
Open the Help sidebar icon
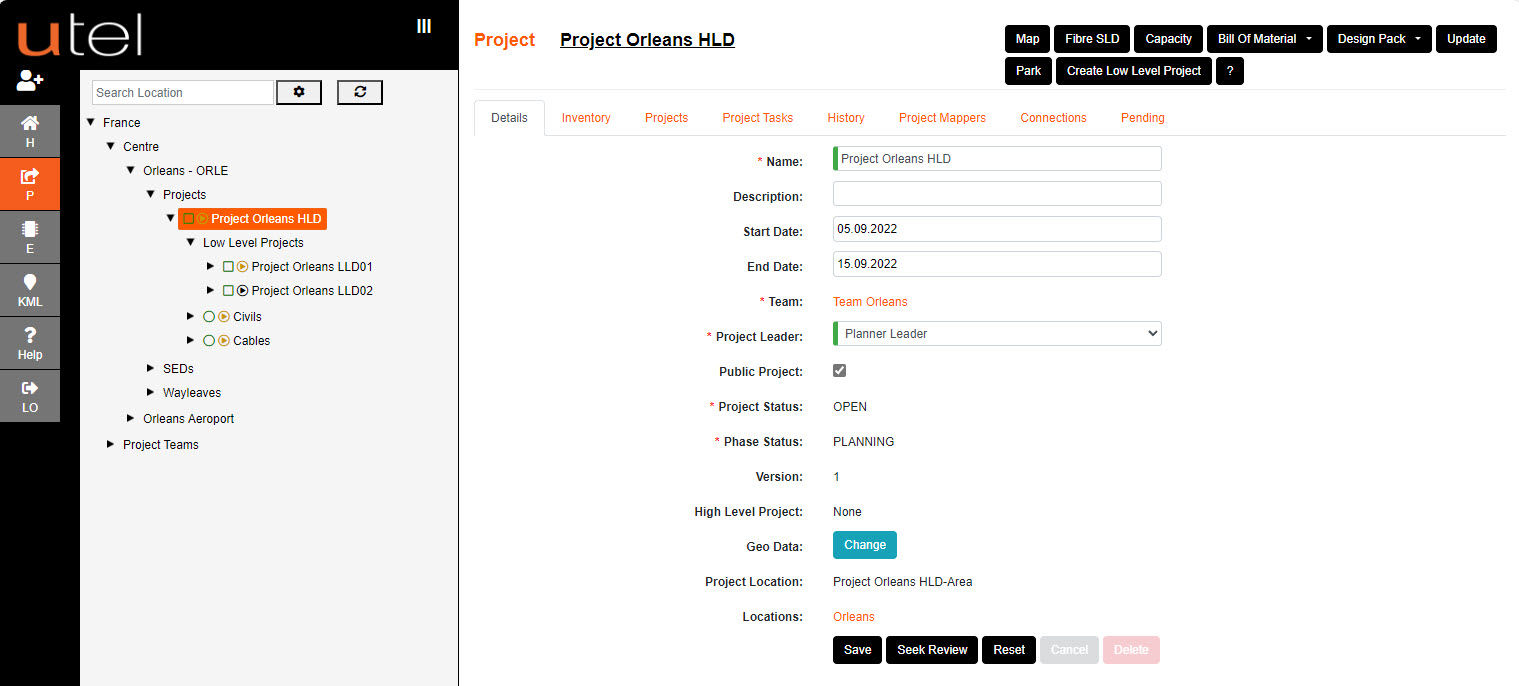[30, 343]
